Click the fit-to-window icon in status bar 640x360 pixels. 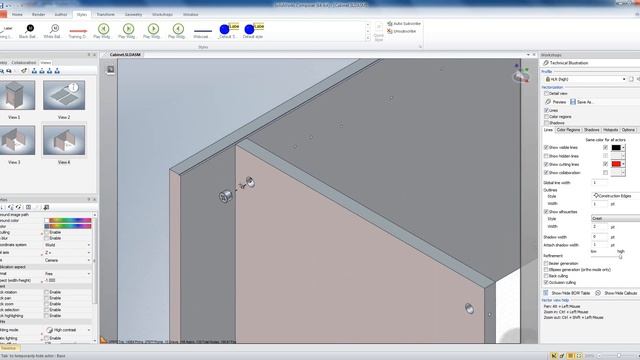pos(579,356)
